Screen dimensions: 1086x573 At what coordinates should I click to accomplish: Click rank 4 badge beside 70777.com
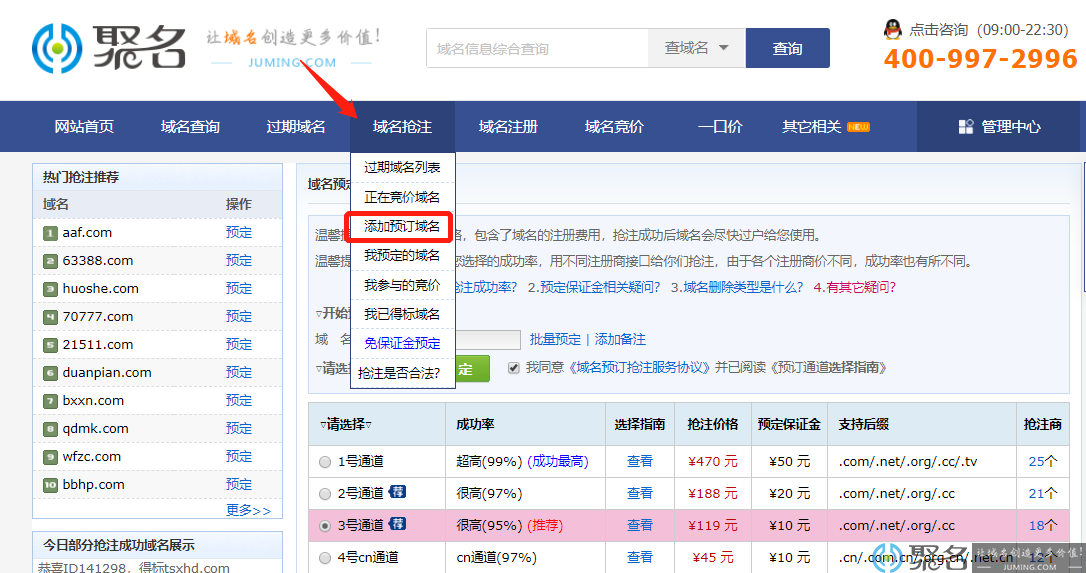pyautogui.click(x=50, y=317)
